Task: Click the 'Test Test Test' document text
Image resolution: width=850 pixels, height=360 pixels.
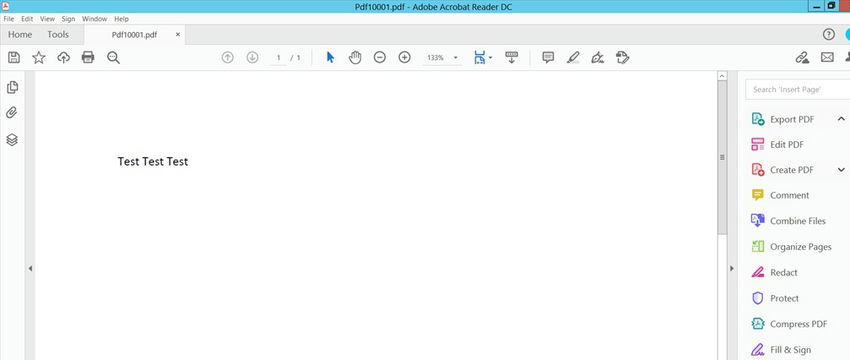Action: point(153,162)
